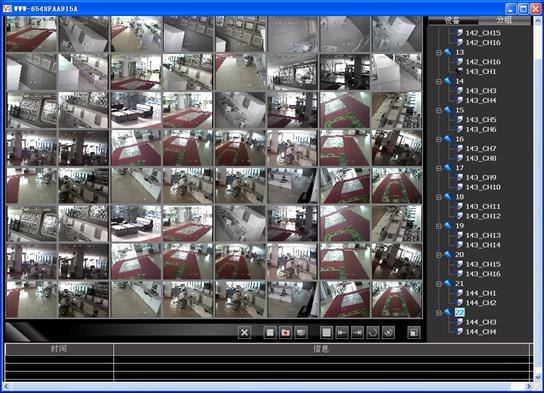This screenshot has height=393, width=544.
Task: Go to previous page of camera feeds
Action: (342, 333)
